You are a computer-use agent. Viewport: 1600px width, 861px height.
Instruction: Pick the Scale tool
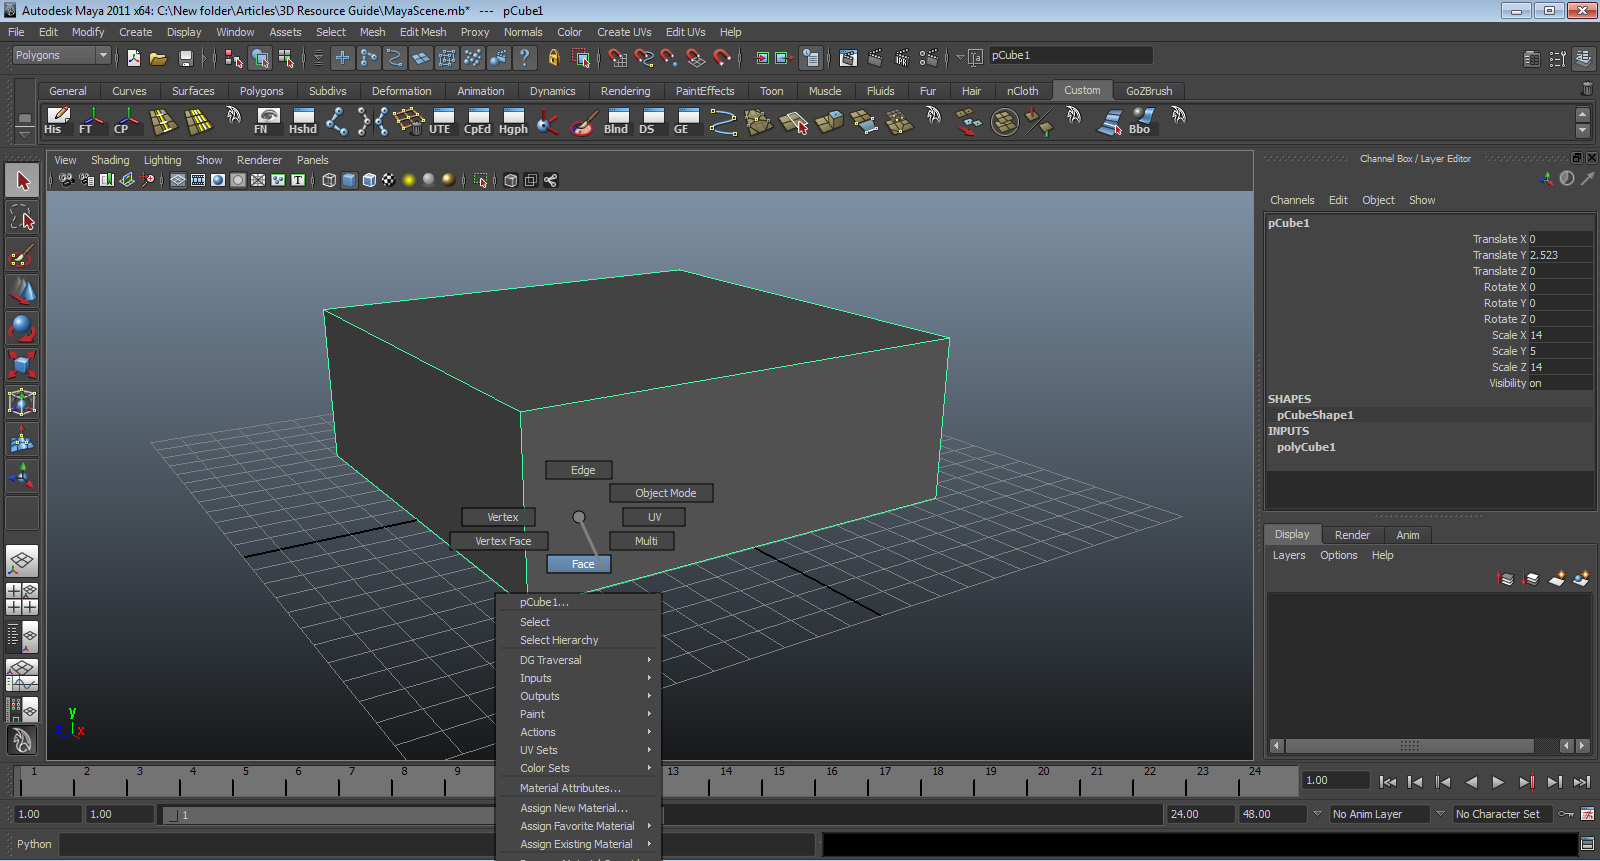(22, 365)
